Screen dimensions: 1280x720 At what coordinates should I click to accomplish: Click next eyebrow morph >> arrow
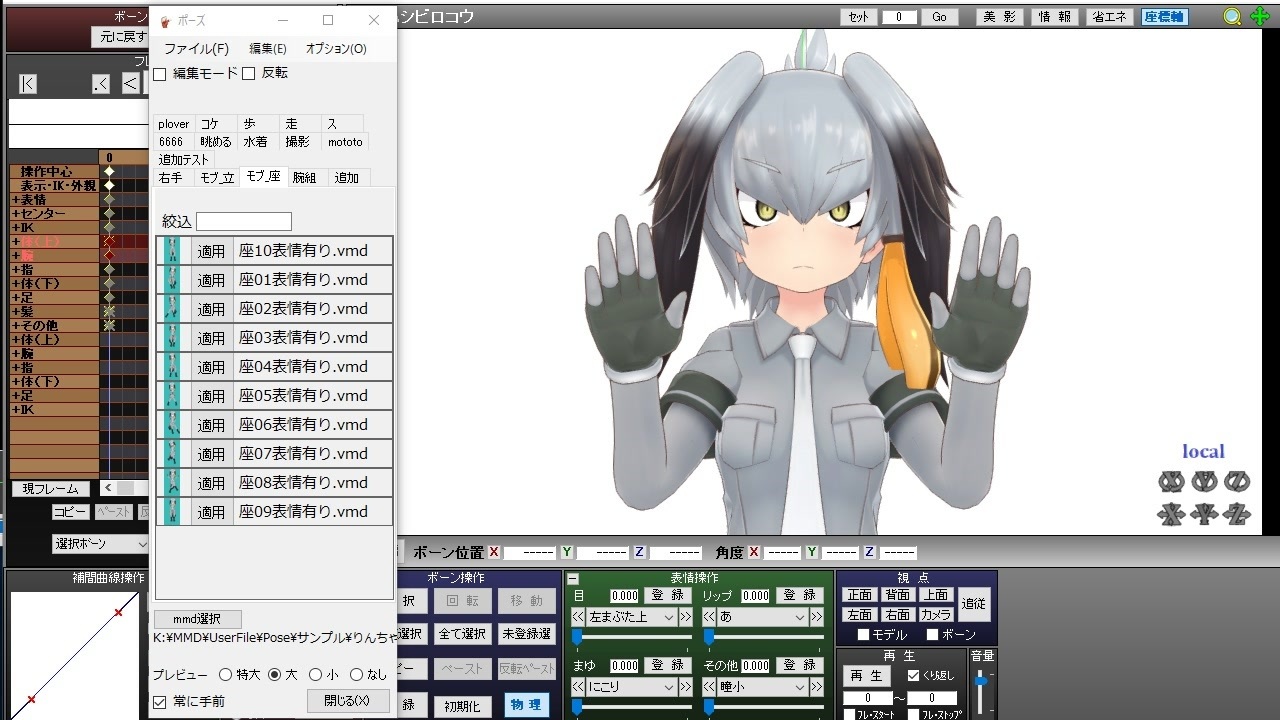click(686, 687)
